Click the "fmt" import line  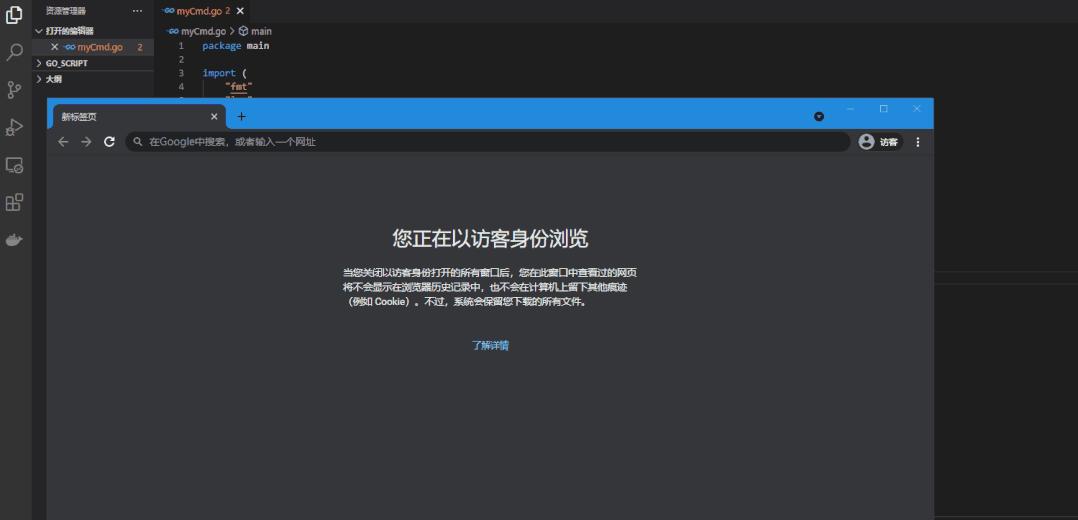(x=239, y=87)
